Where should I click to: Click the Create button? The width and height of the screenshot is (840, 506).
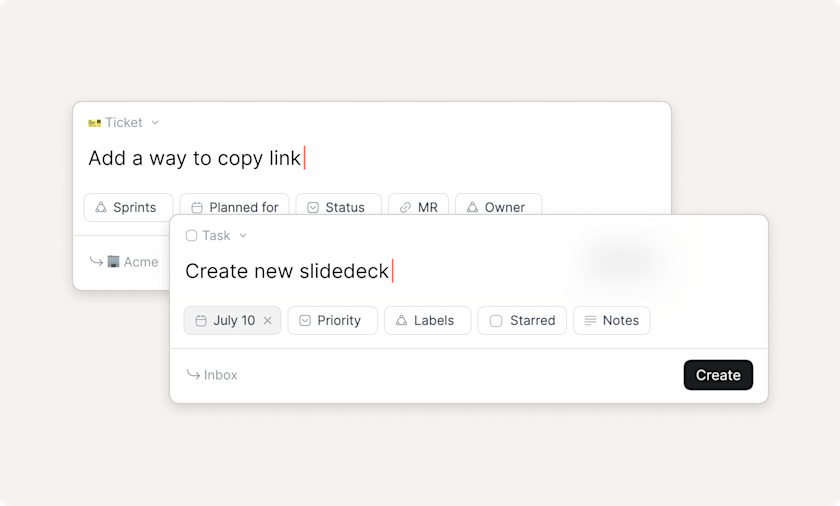coord(718,375)
